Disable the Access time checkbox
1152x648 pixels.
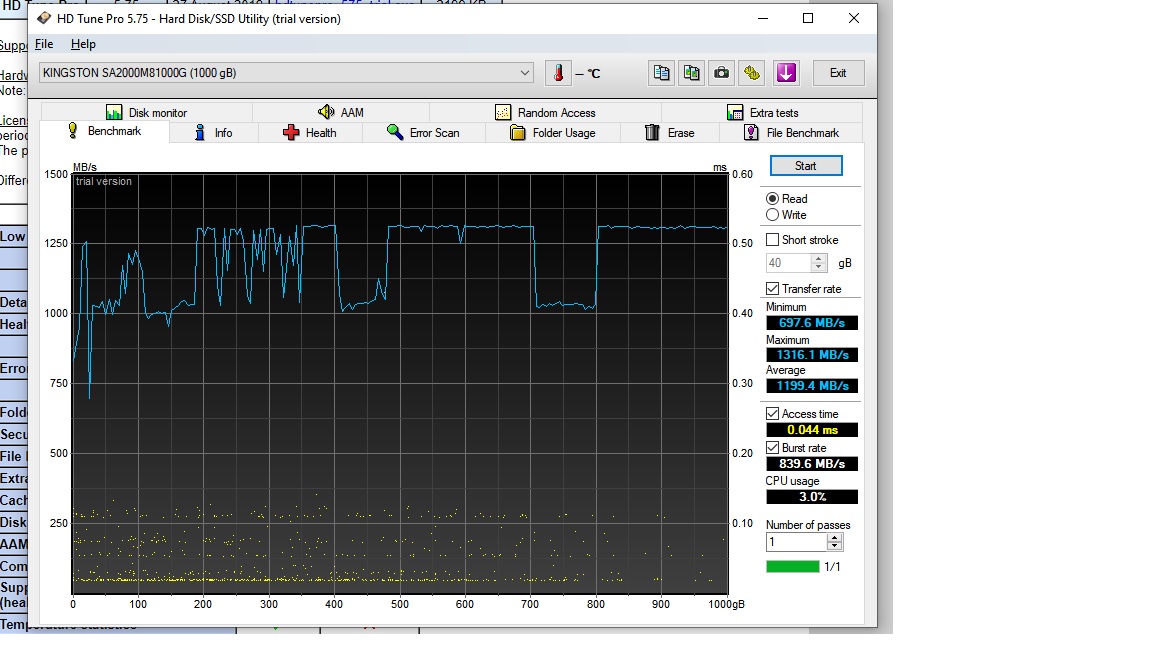tap(772, 414)
